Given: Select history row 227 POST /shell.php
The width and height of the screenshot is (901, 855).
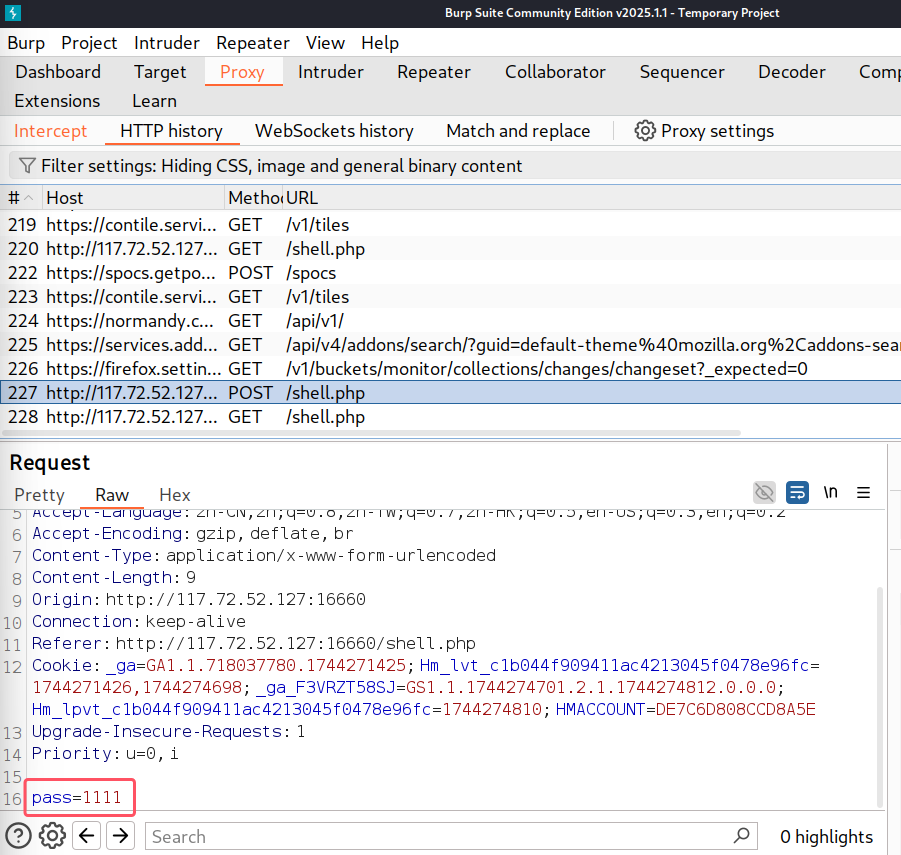Looking at the screenshot, I should click(450, 392).
